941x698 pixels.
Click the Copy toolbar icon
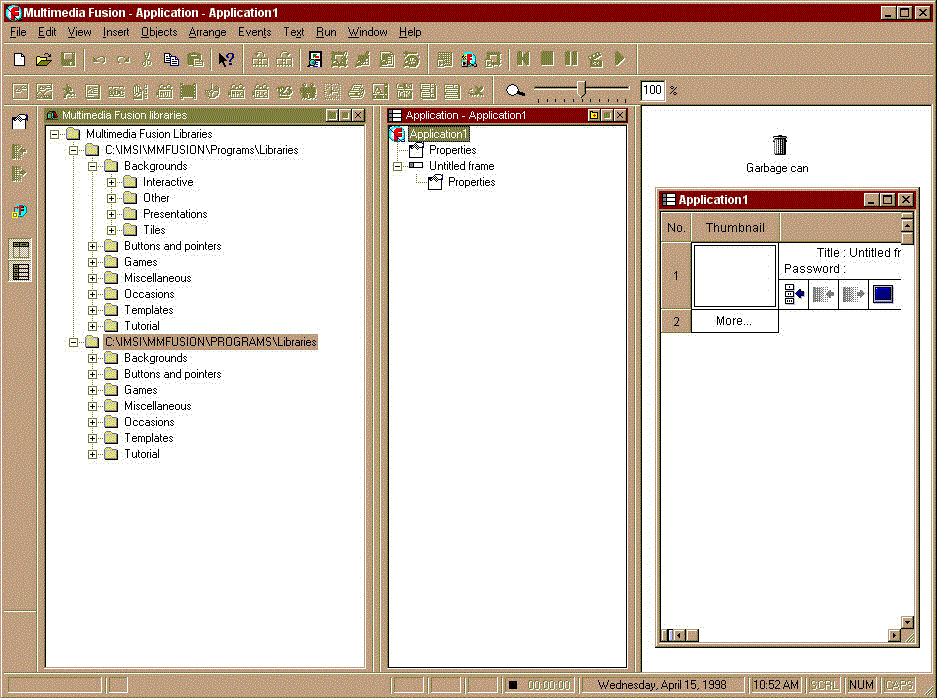click(171, 59)
